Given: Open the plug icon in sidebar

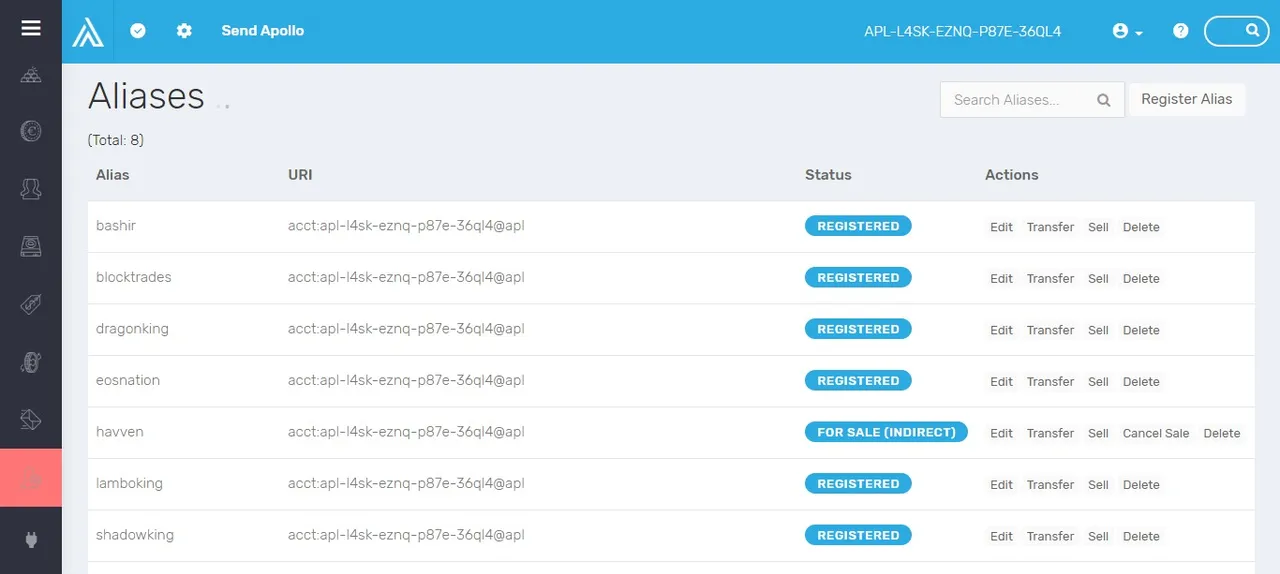Looking at the screenshot, I should coord(31,540).
